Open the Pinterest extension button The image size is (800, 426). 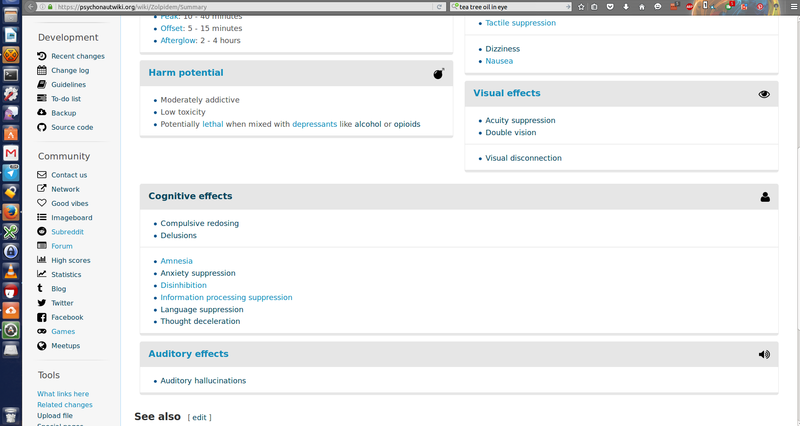[760, 7]
